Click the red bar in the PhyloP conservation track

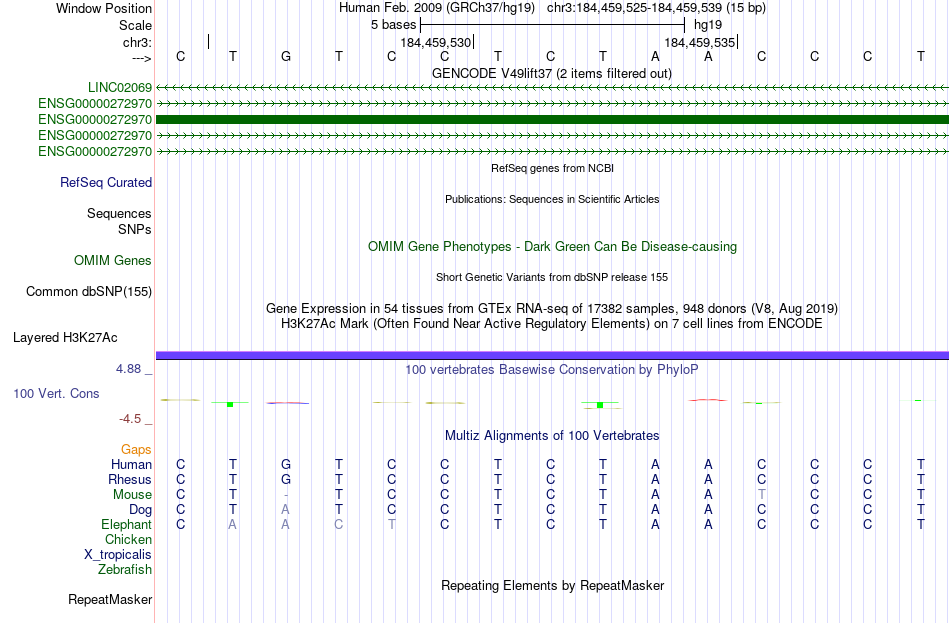[x=708, y=400]
